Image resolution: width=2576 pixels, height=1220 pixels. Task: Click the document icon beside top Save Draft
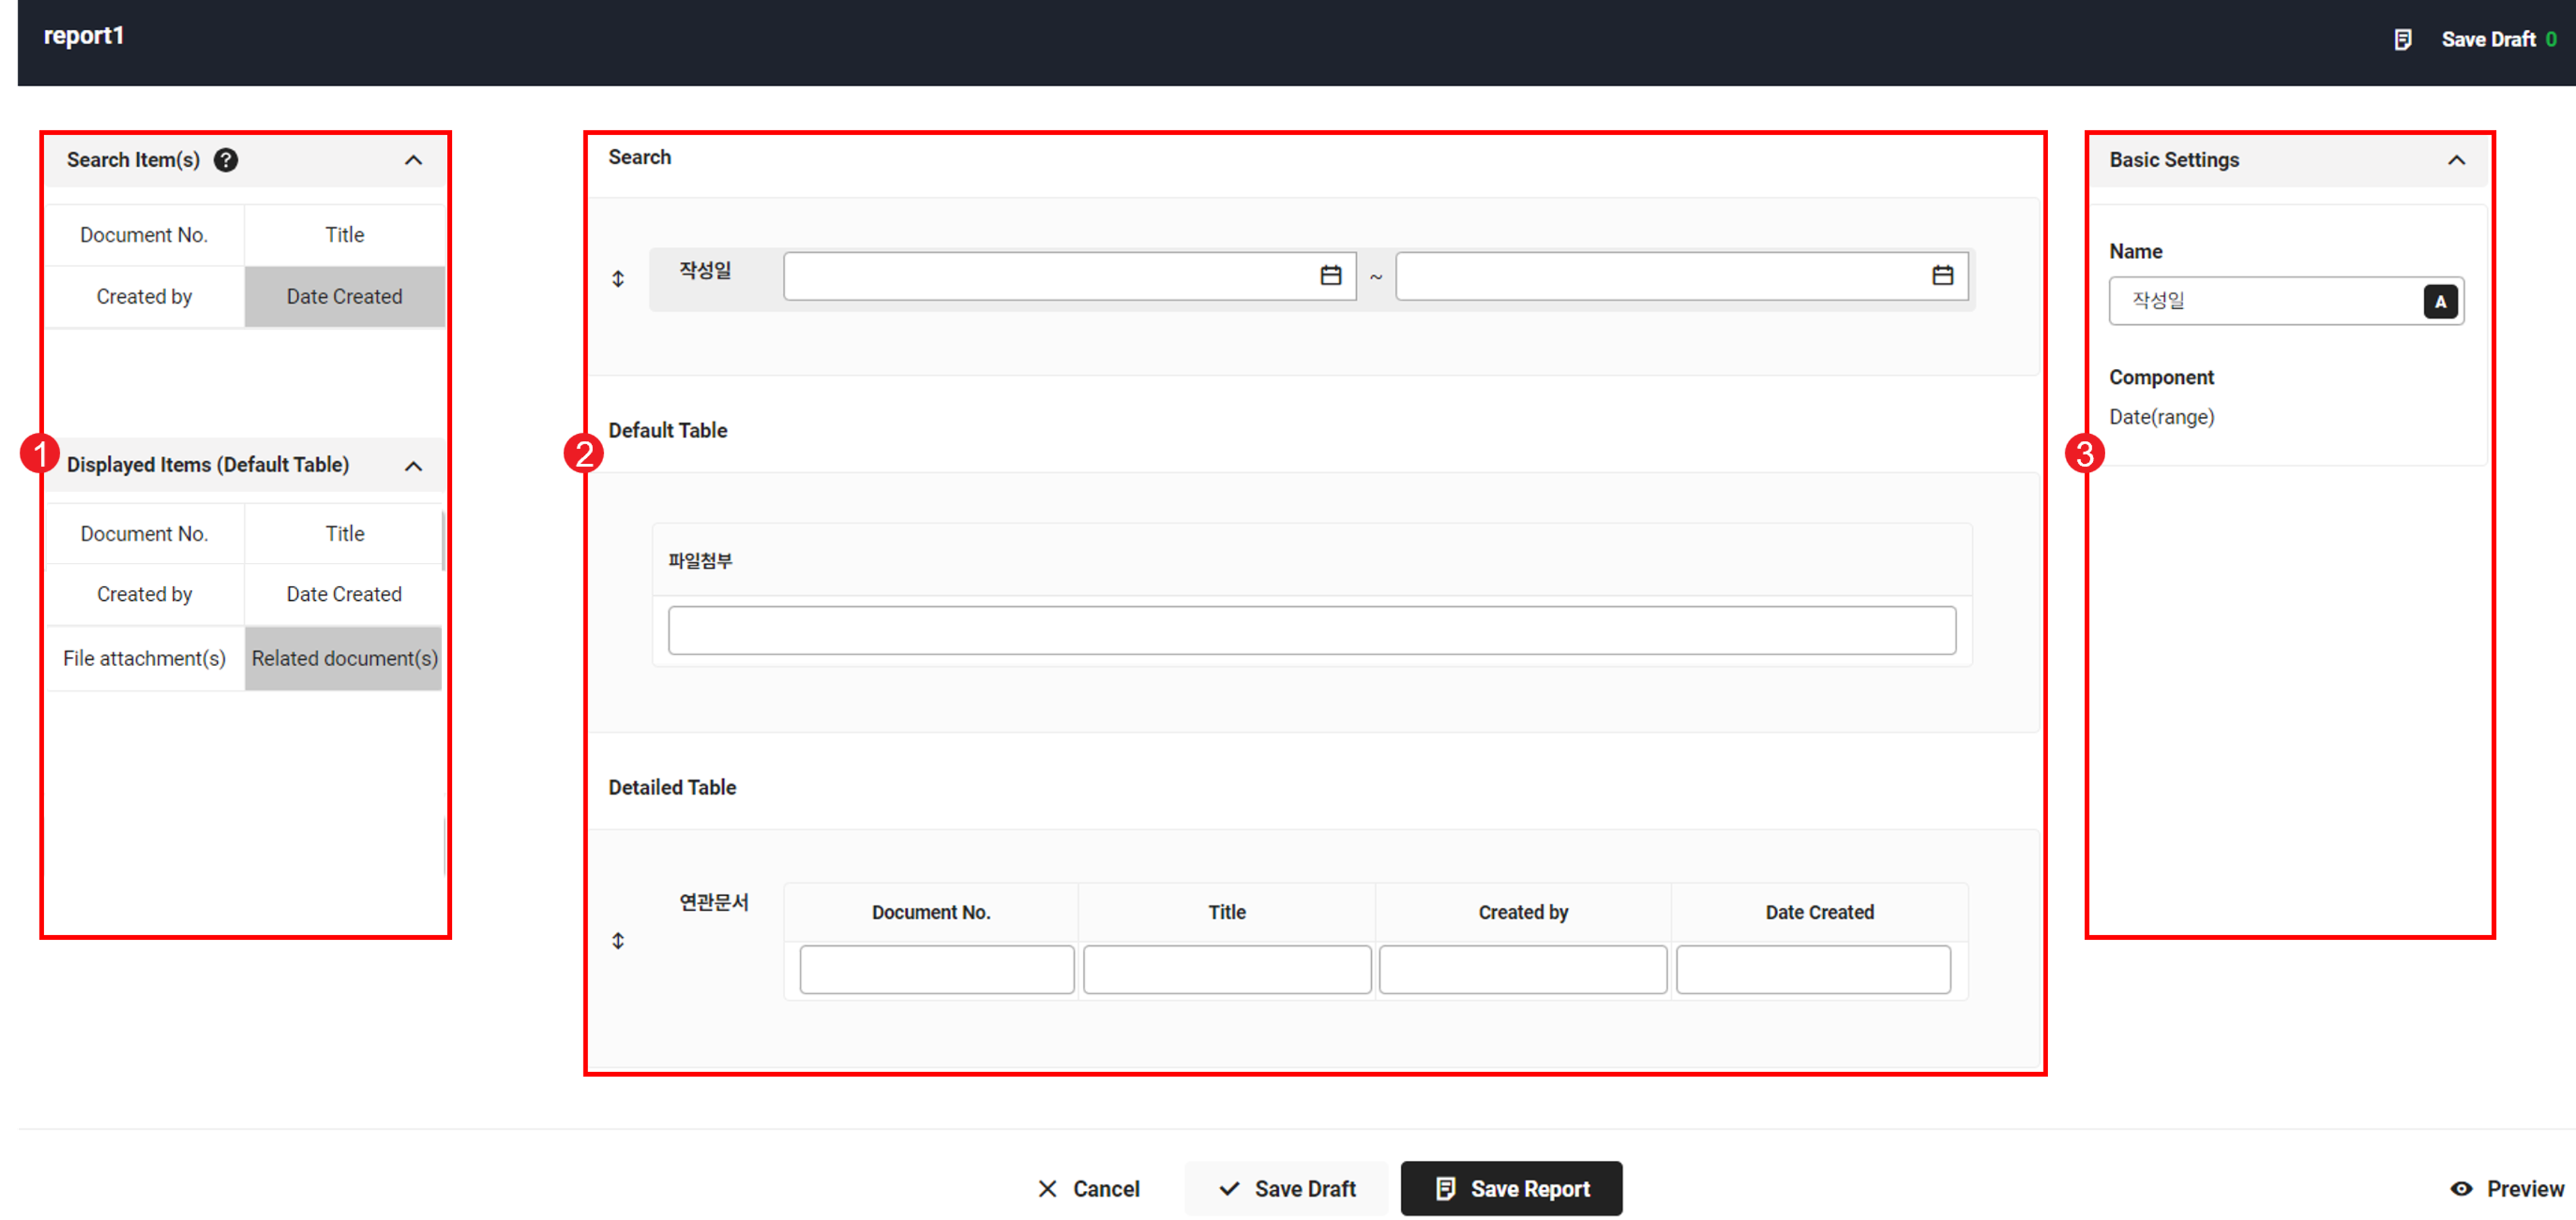point(2402,39)
